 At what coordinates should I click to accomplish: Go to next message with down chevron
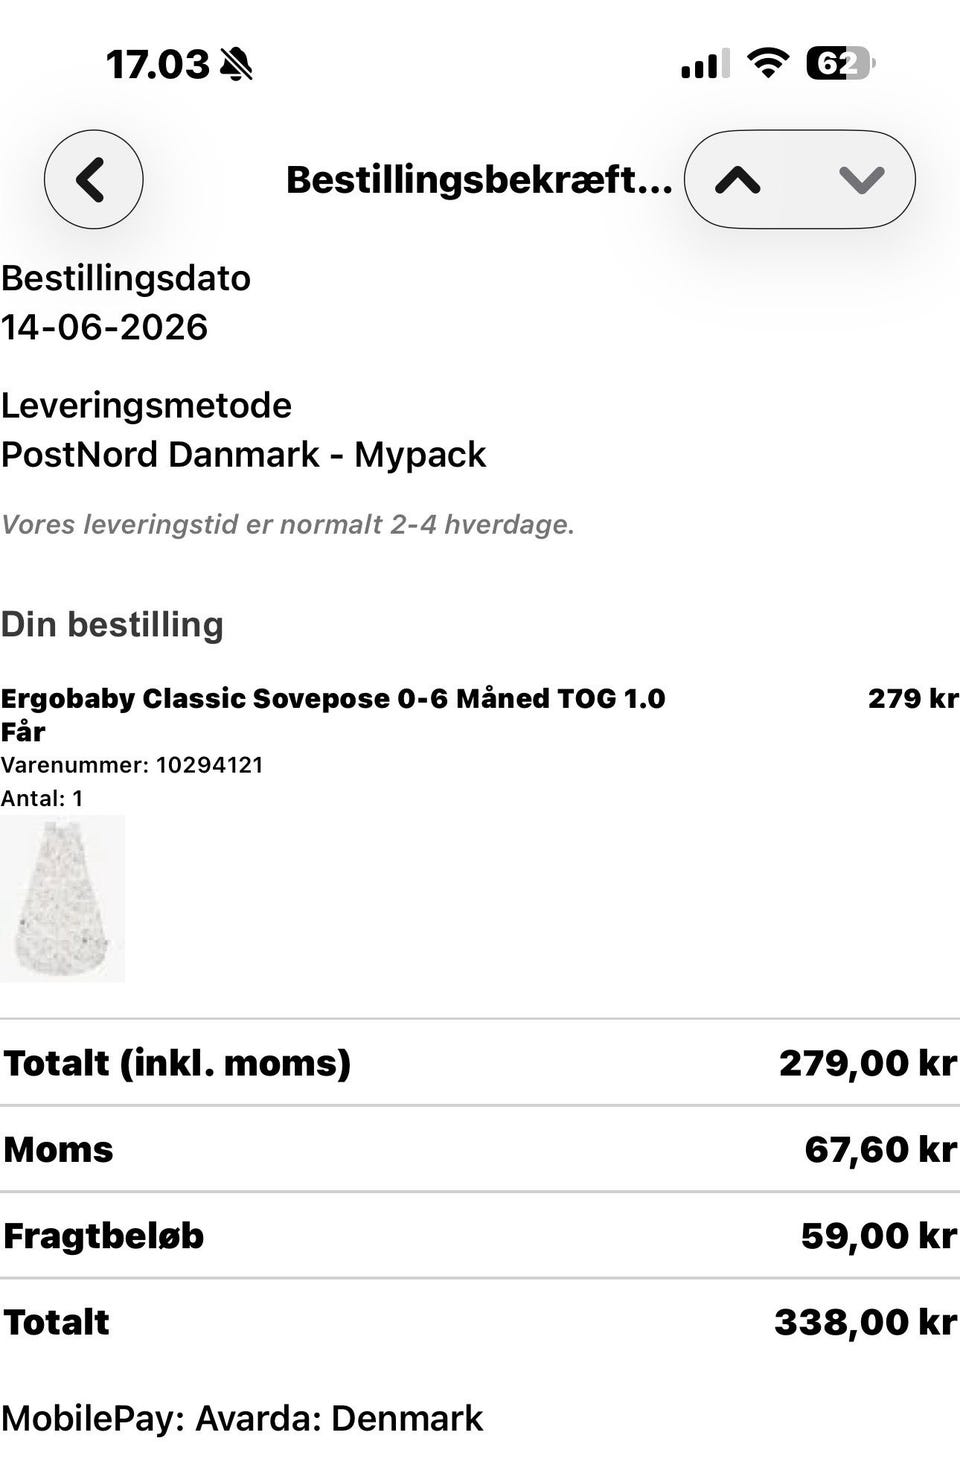click(x=861, y=180)
